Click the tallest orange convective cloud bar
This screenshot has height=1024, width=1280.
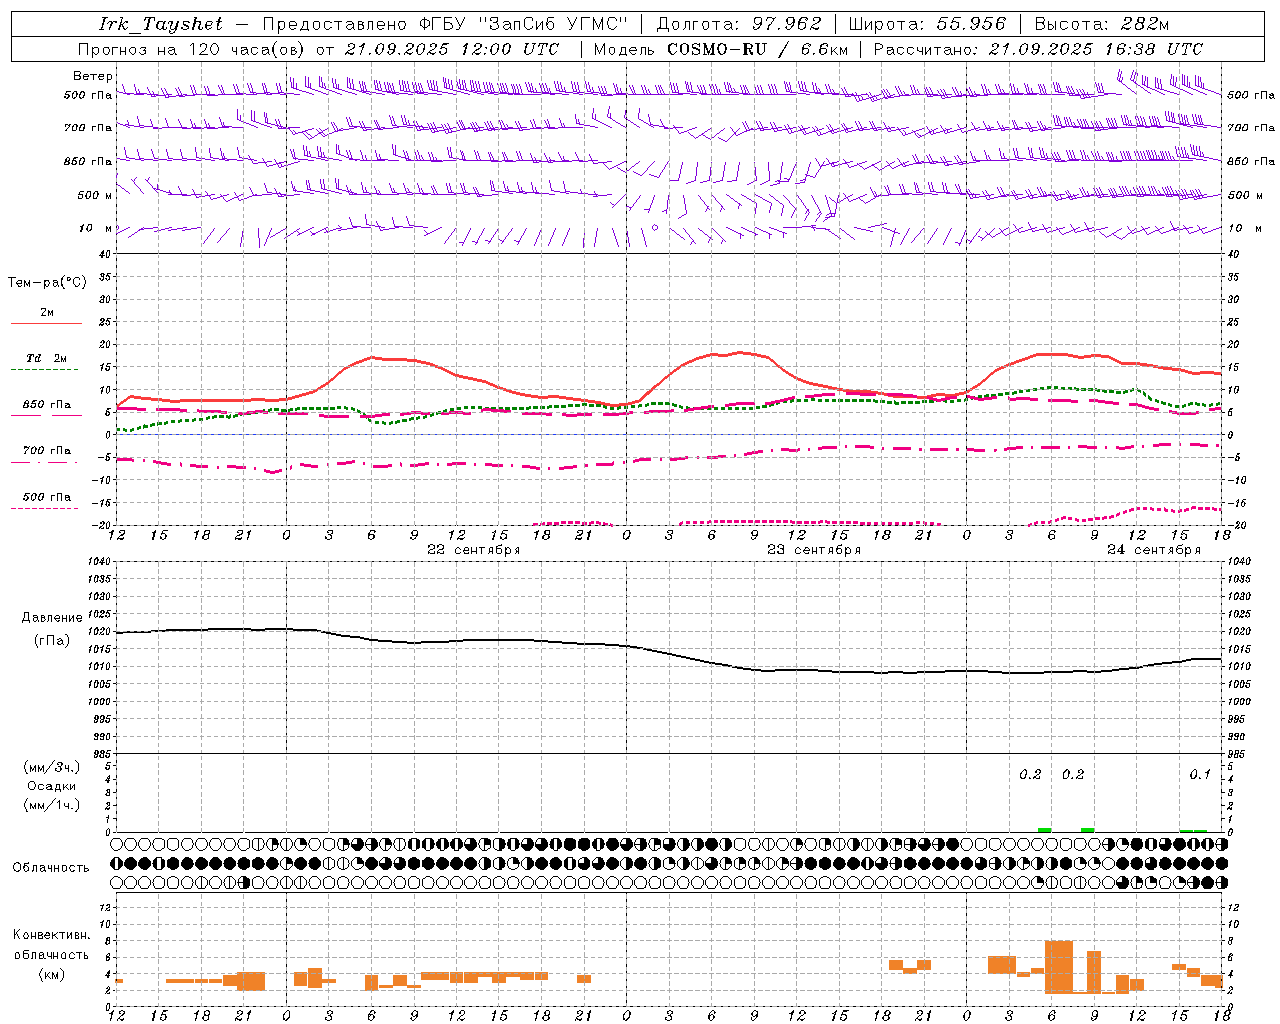[1059, 967]
